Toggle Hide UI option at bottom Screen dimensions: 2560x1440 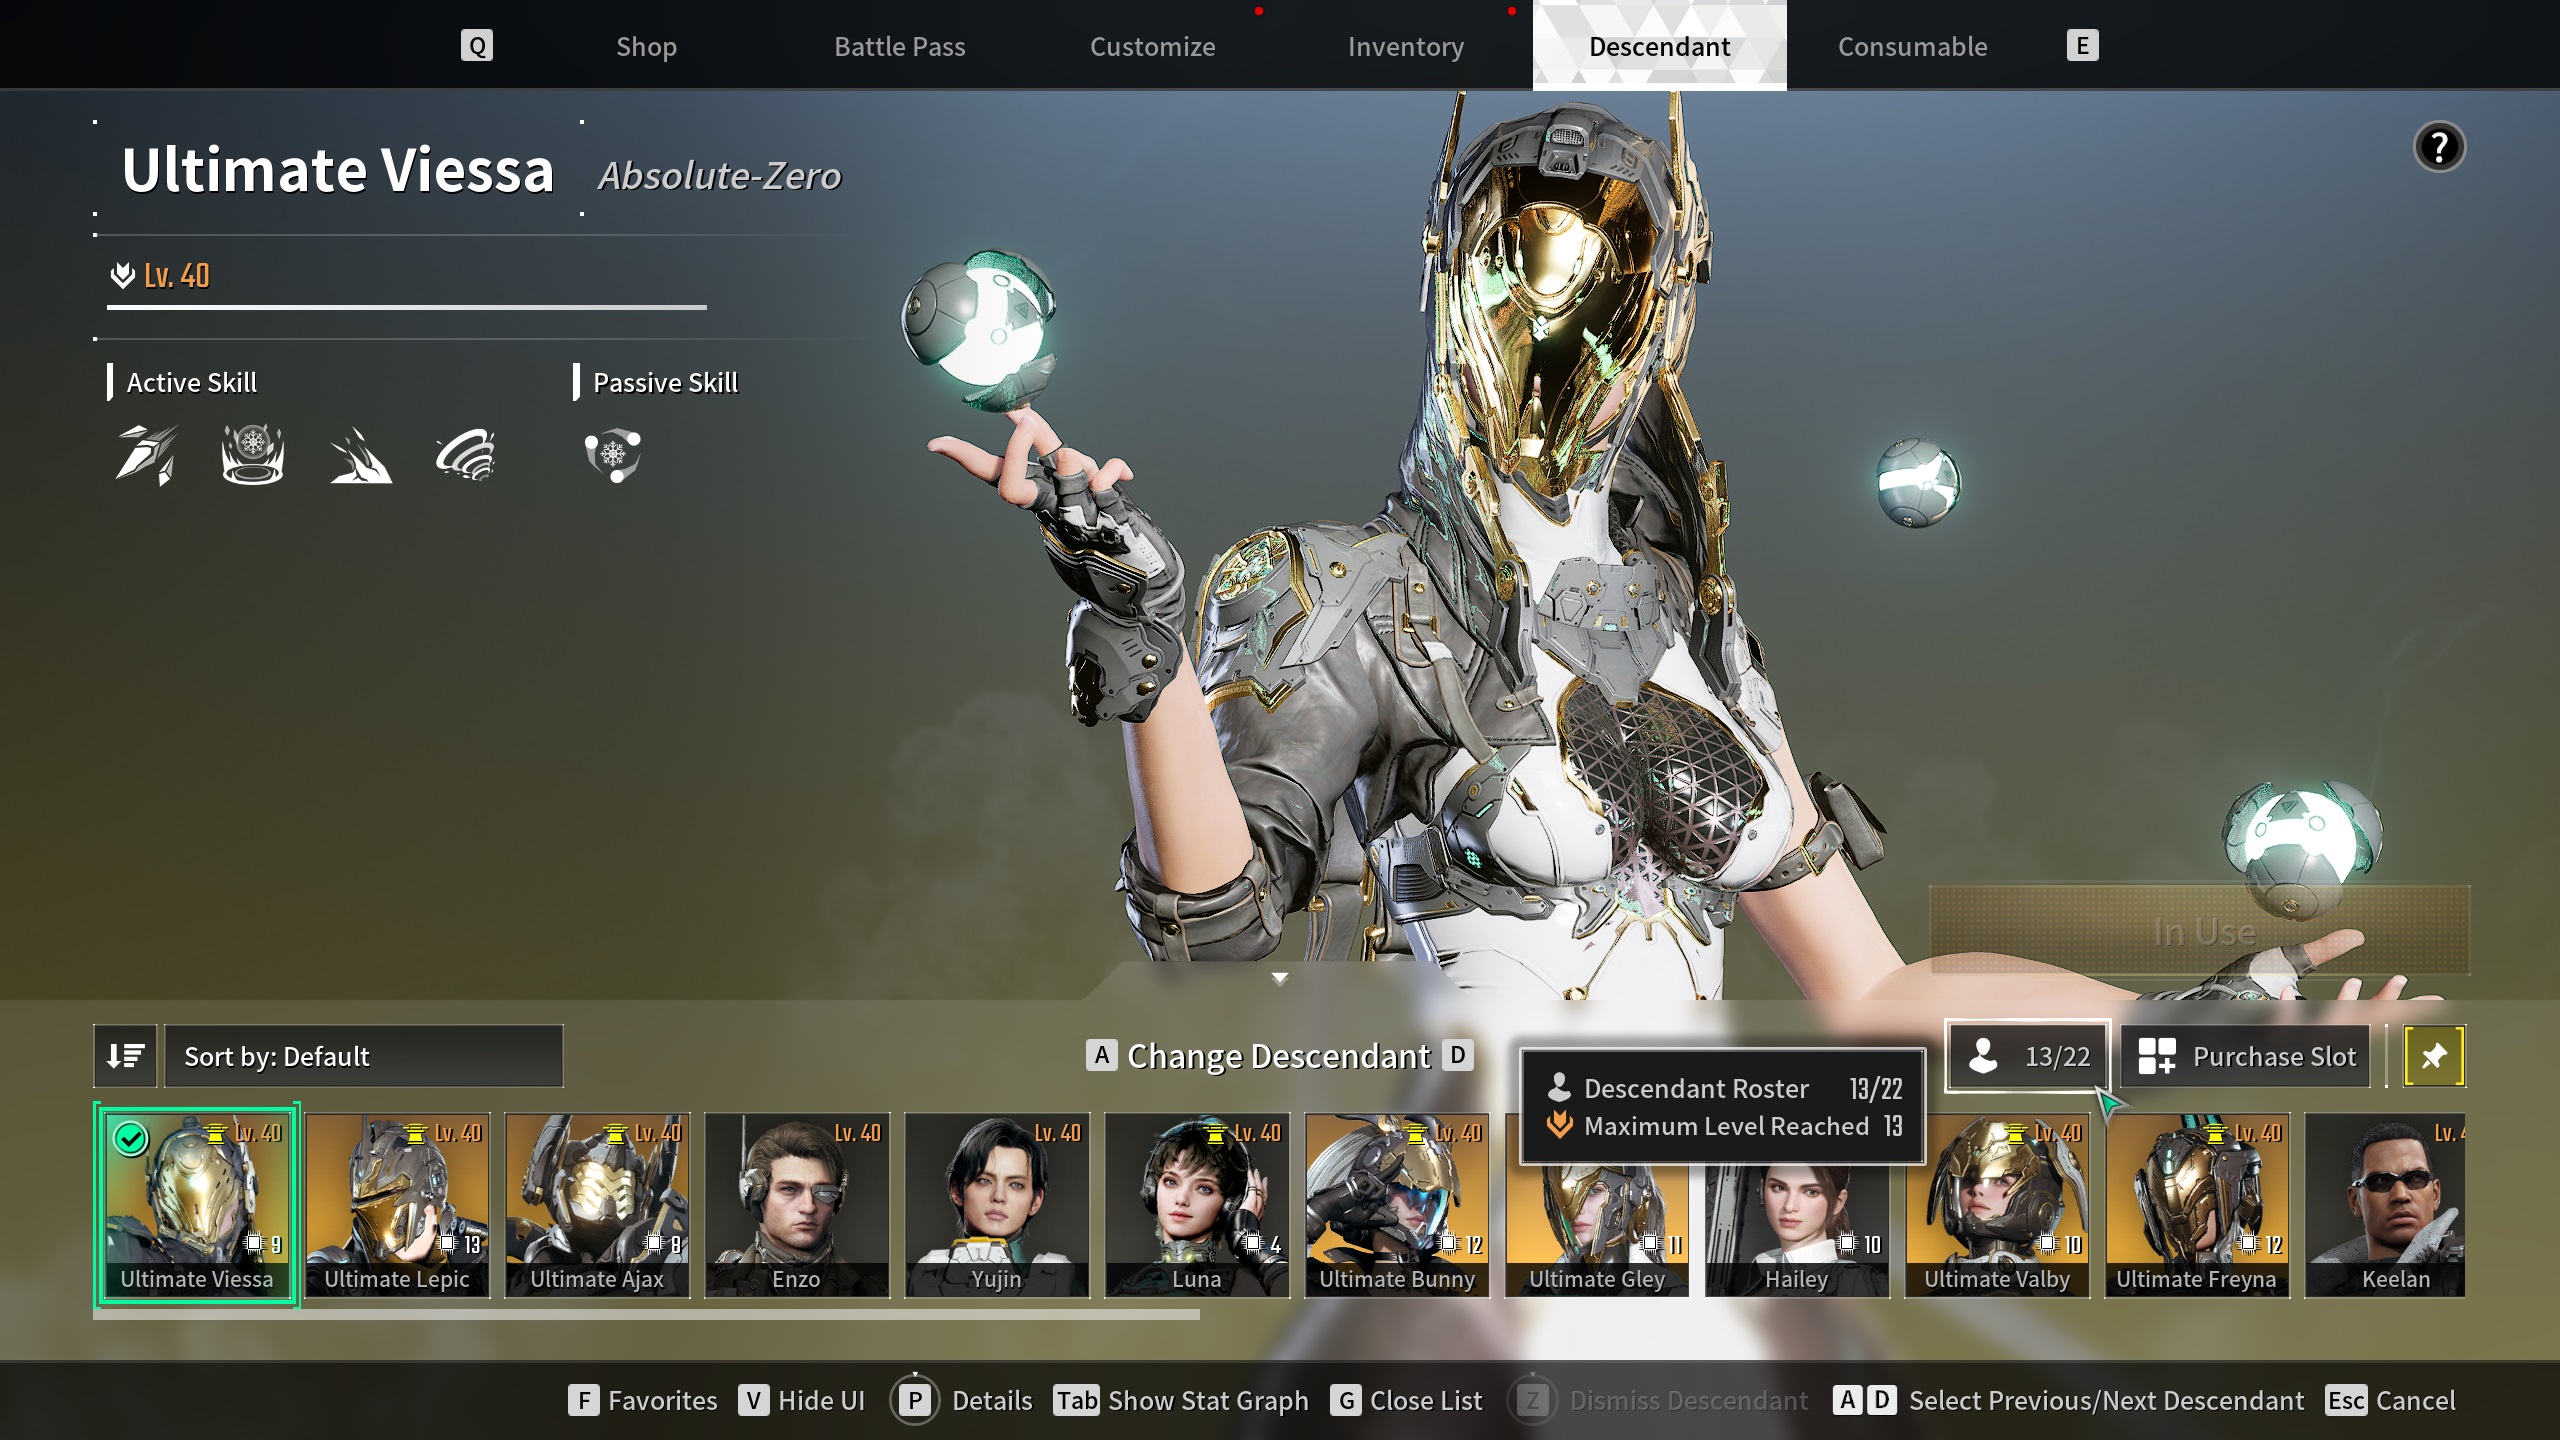pyautogui.click(x=802, y=1400)
